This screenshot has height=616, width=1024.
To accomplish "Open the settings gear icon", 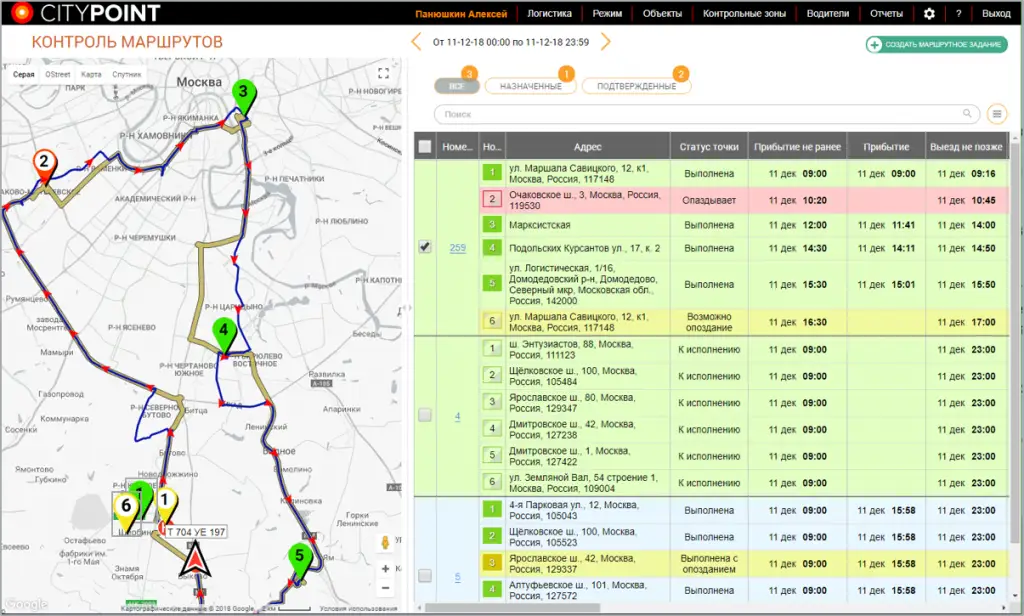I will (929, 14).
